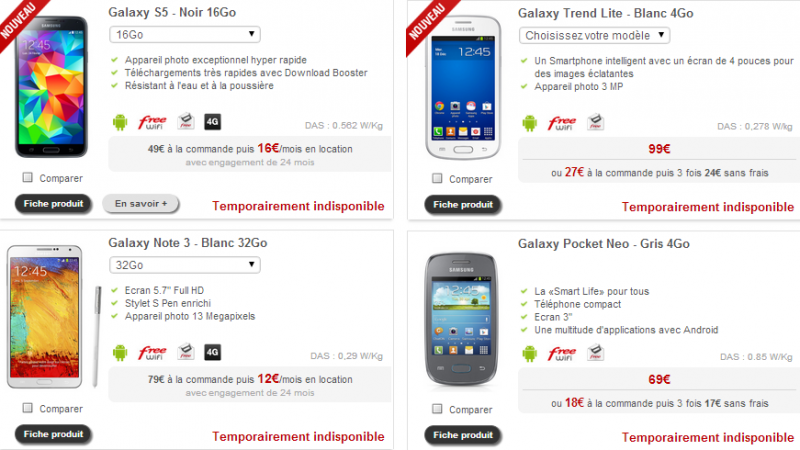Open Fiche produit for Galaxy Pocket Neo
Screen dimensions: 800x450
pos(463,435)
